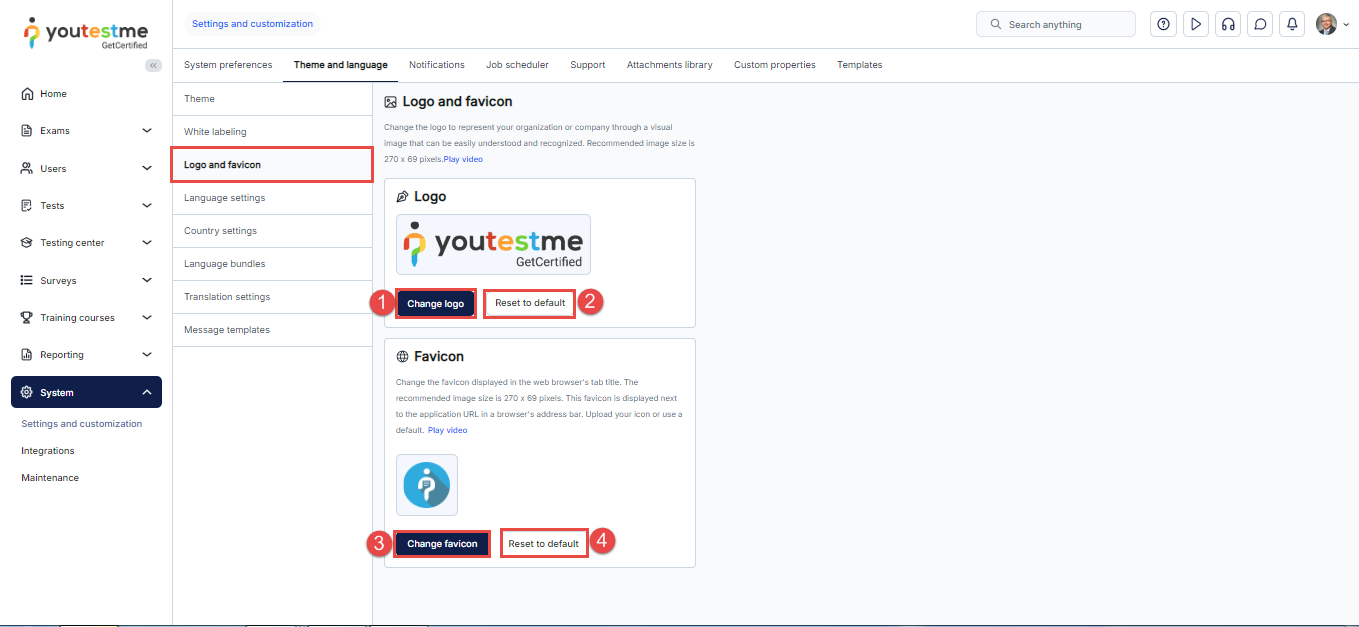The image size is (1359, 627).
Task: Open the headset support icon
Action: (x=1228, y=24)
